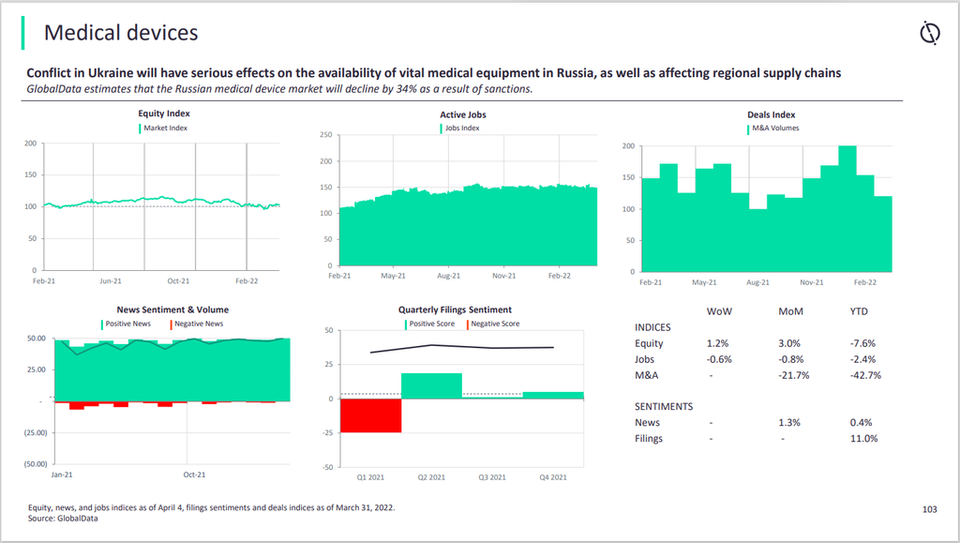Image resolution: width=960 pixels, height=543 pixels.
Task: Click the Active Jobs chart title
Action: coord(463,114)
